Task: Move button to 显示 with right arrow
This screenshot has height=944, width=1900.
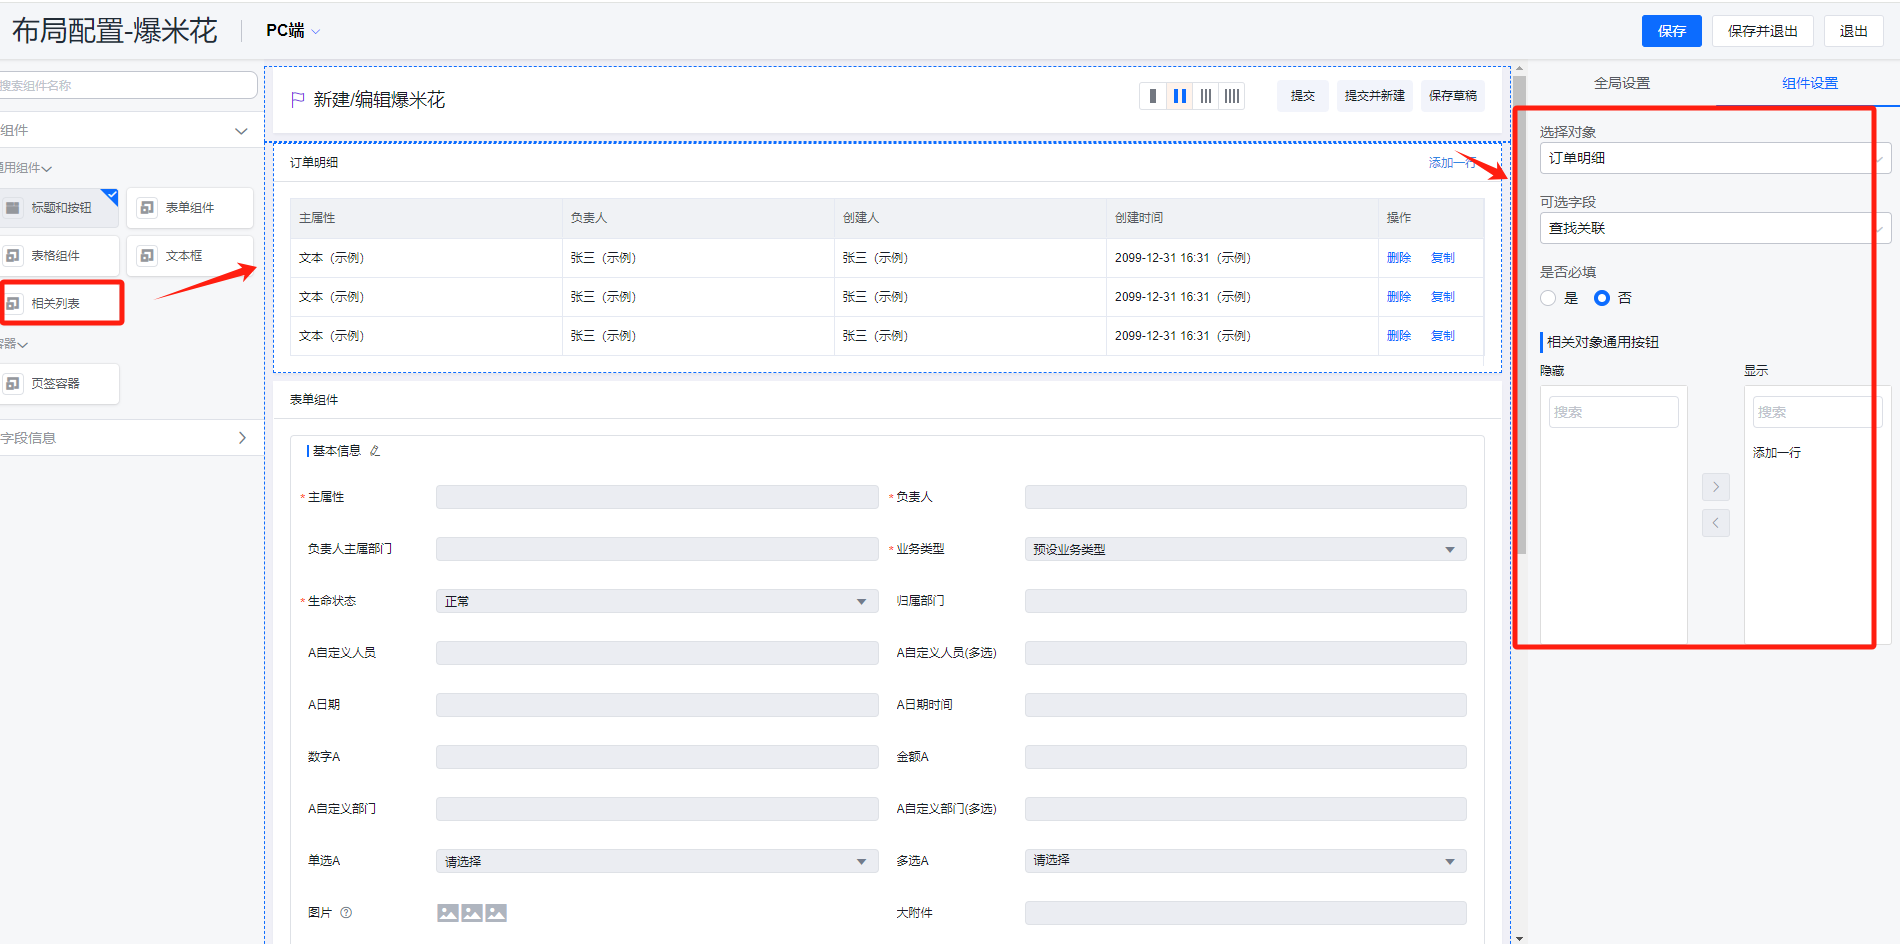Action: click(x=1716, y=487)
